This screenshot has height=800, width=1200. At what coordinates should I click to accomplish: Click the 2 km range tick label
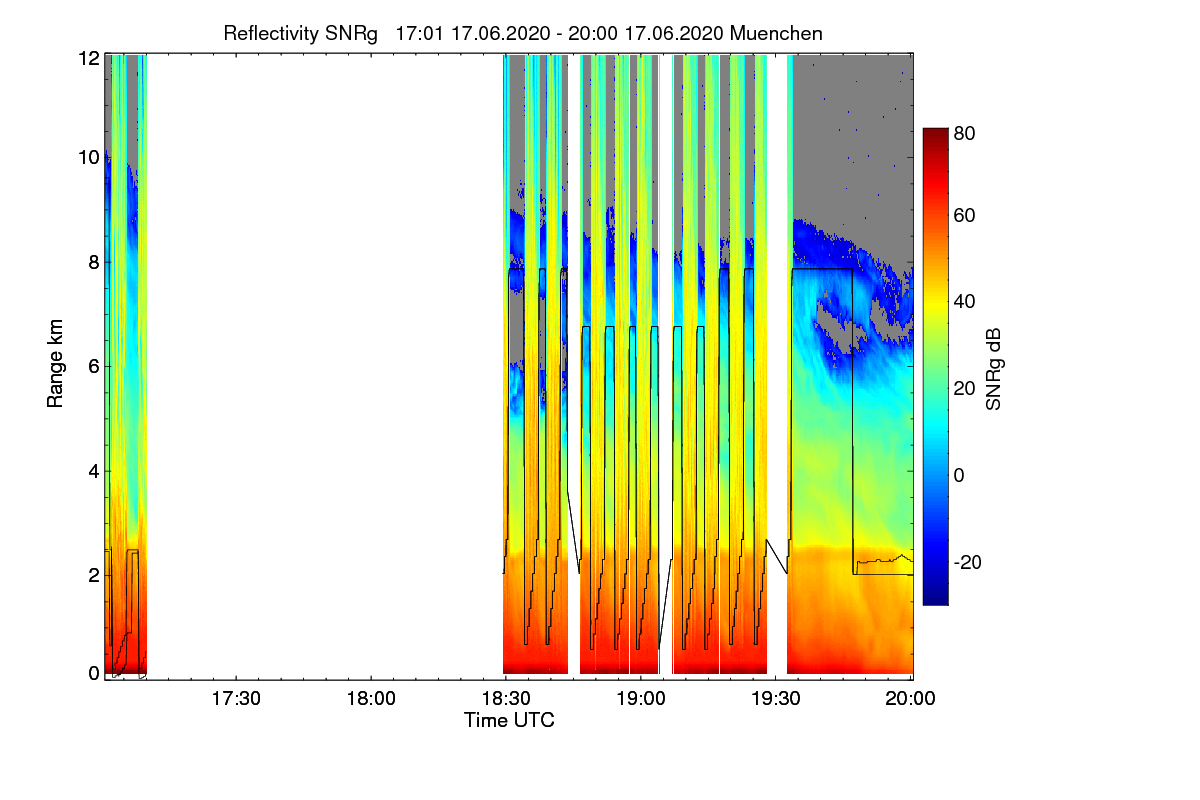(94, 574)
